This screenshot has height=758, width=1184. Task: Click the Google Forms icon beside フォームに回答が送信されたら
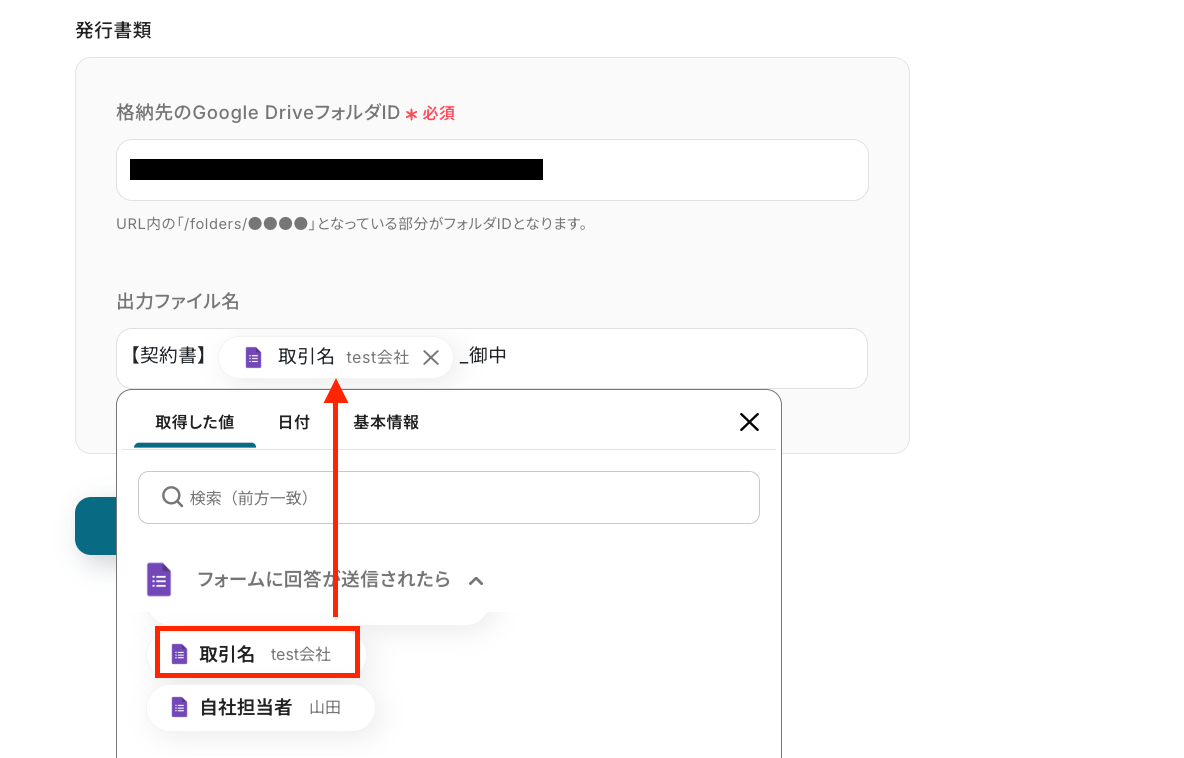(159, 580)
